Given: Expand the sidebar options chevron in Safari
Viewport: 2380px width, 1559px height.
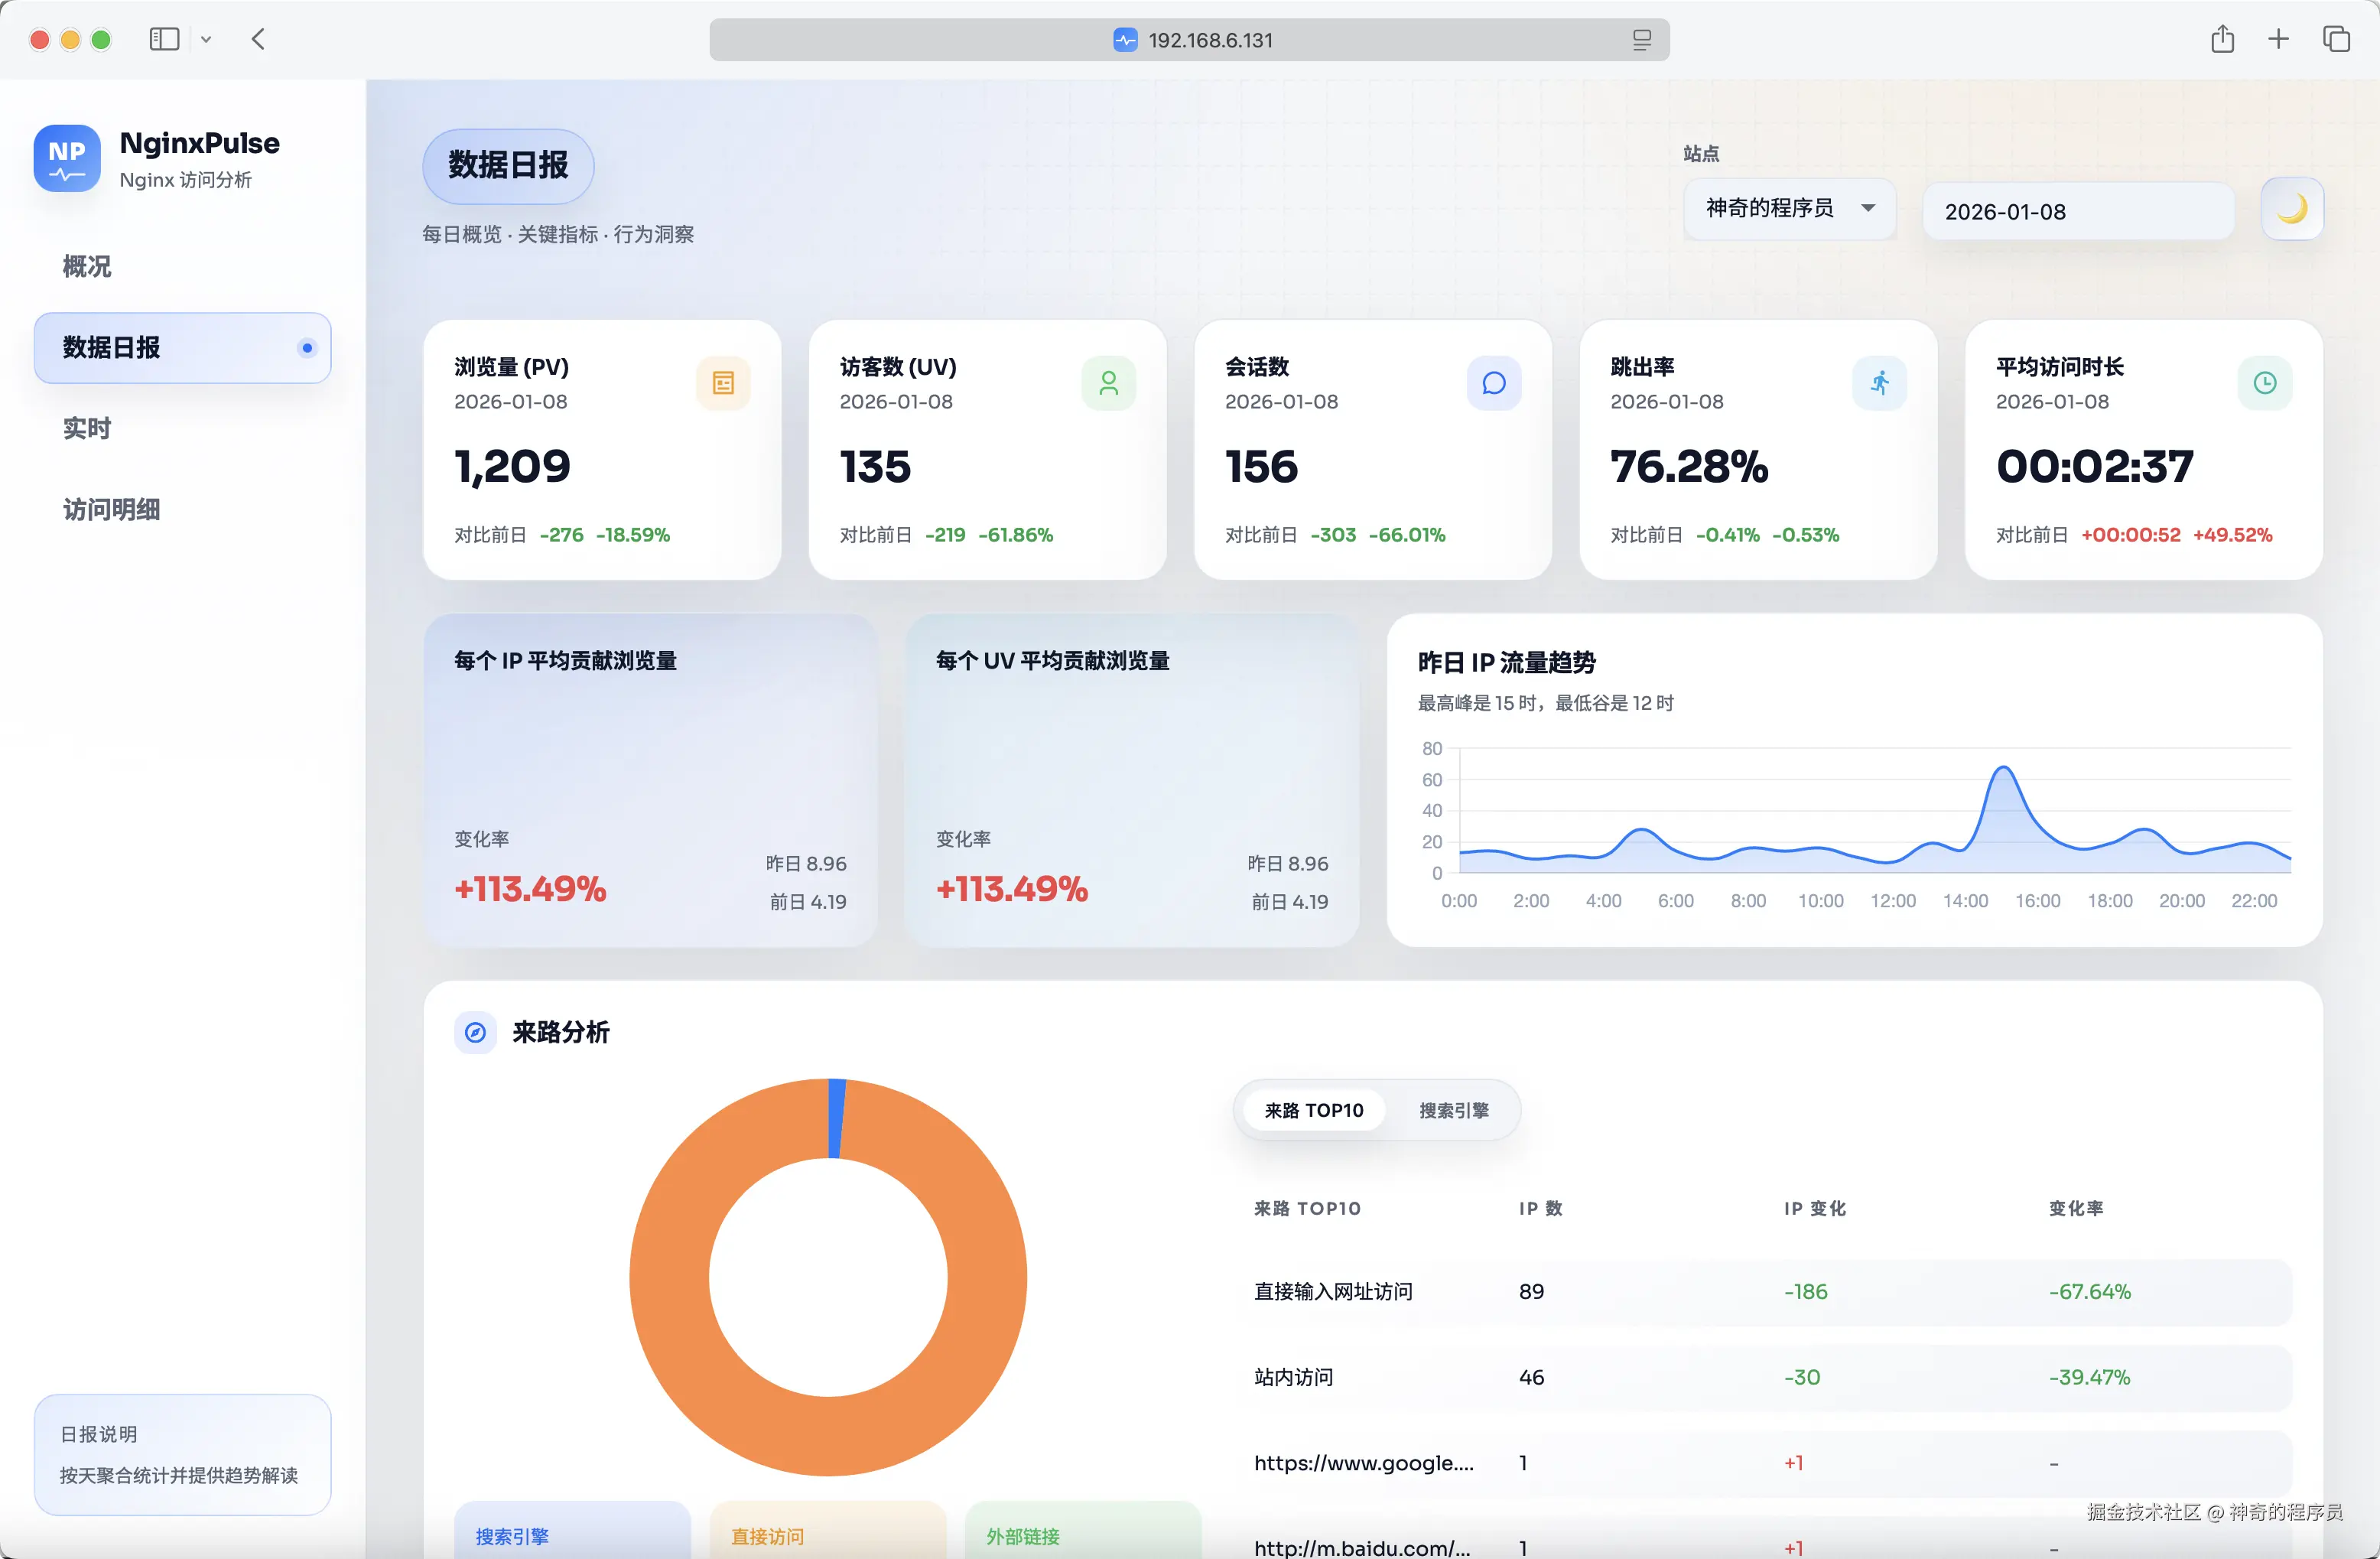Looking at the screenshot, I should point(206,40).
